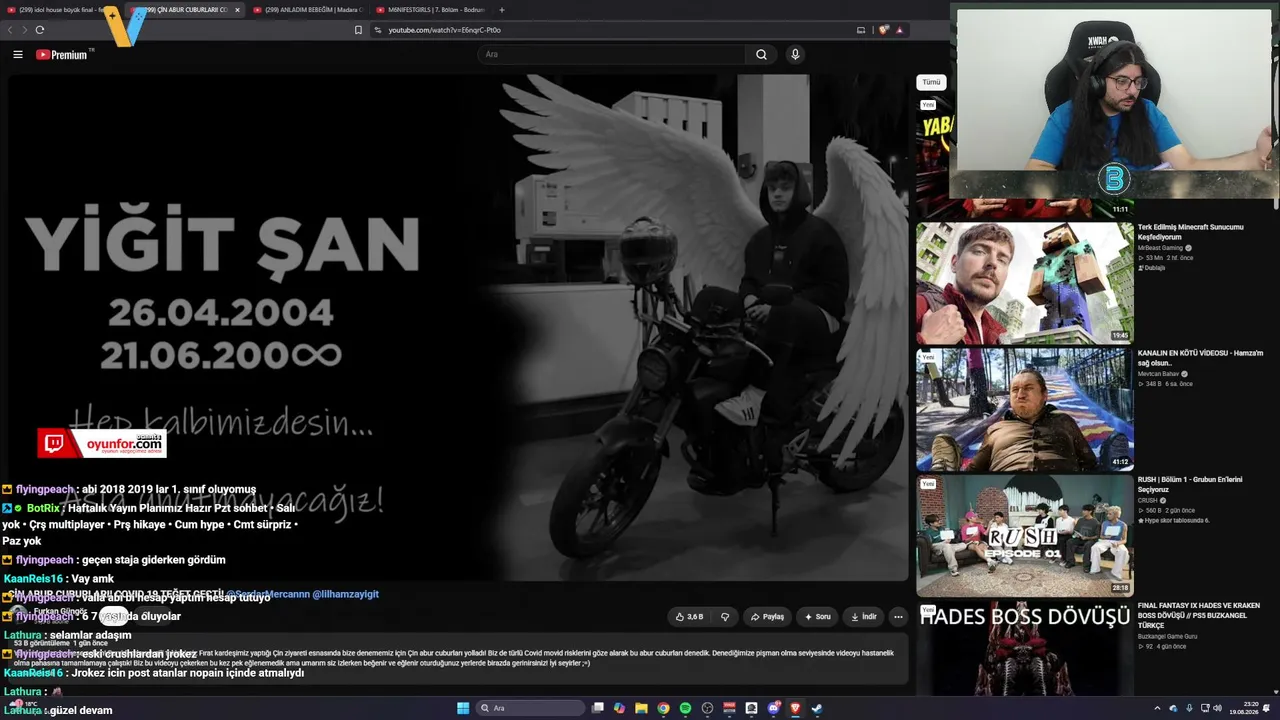
Task: Open the video title Terk Edilmiş Minecraft Sunucumu Keşfediyorum
Action: click(x=1190, y=232)
